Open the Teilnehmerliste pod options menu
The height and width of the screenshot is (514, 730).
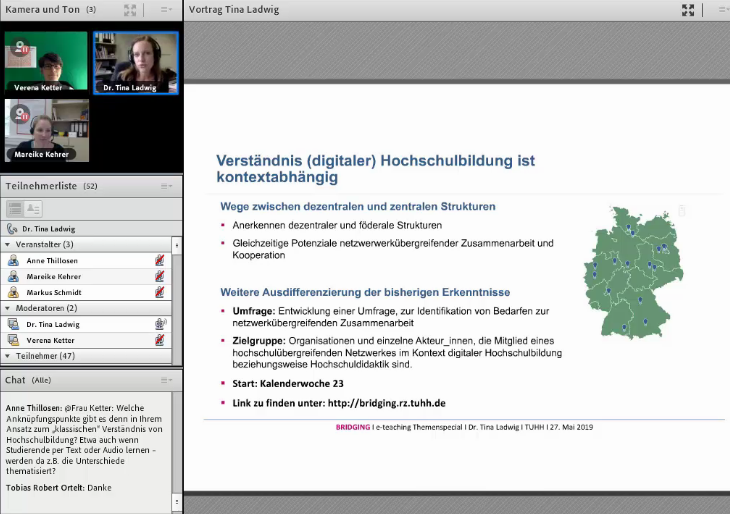(x=166, y=186)
